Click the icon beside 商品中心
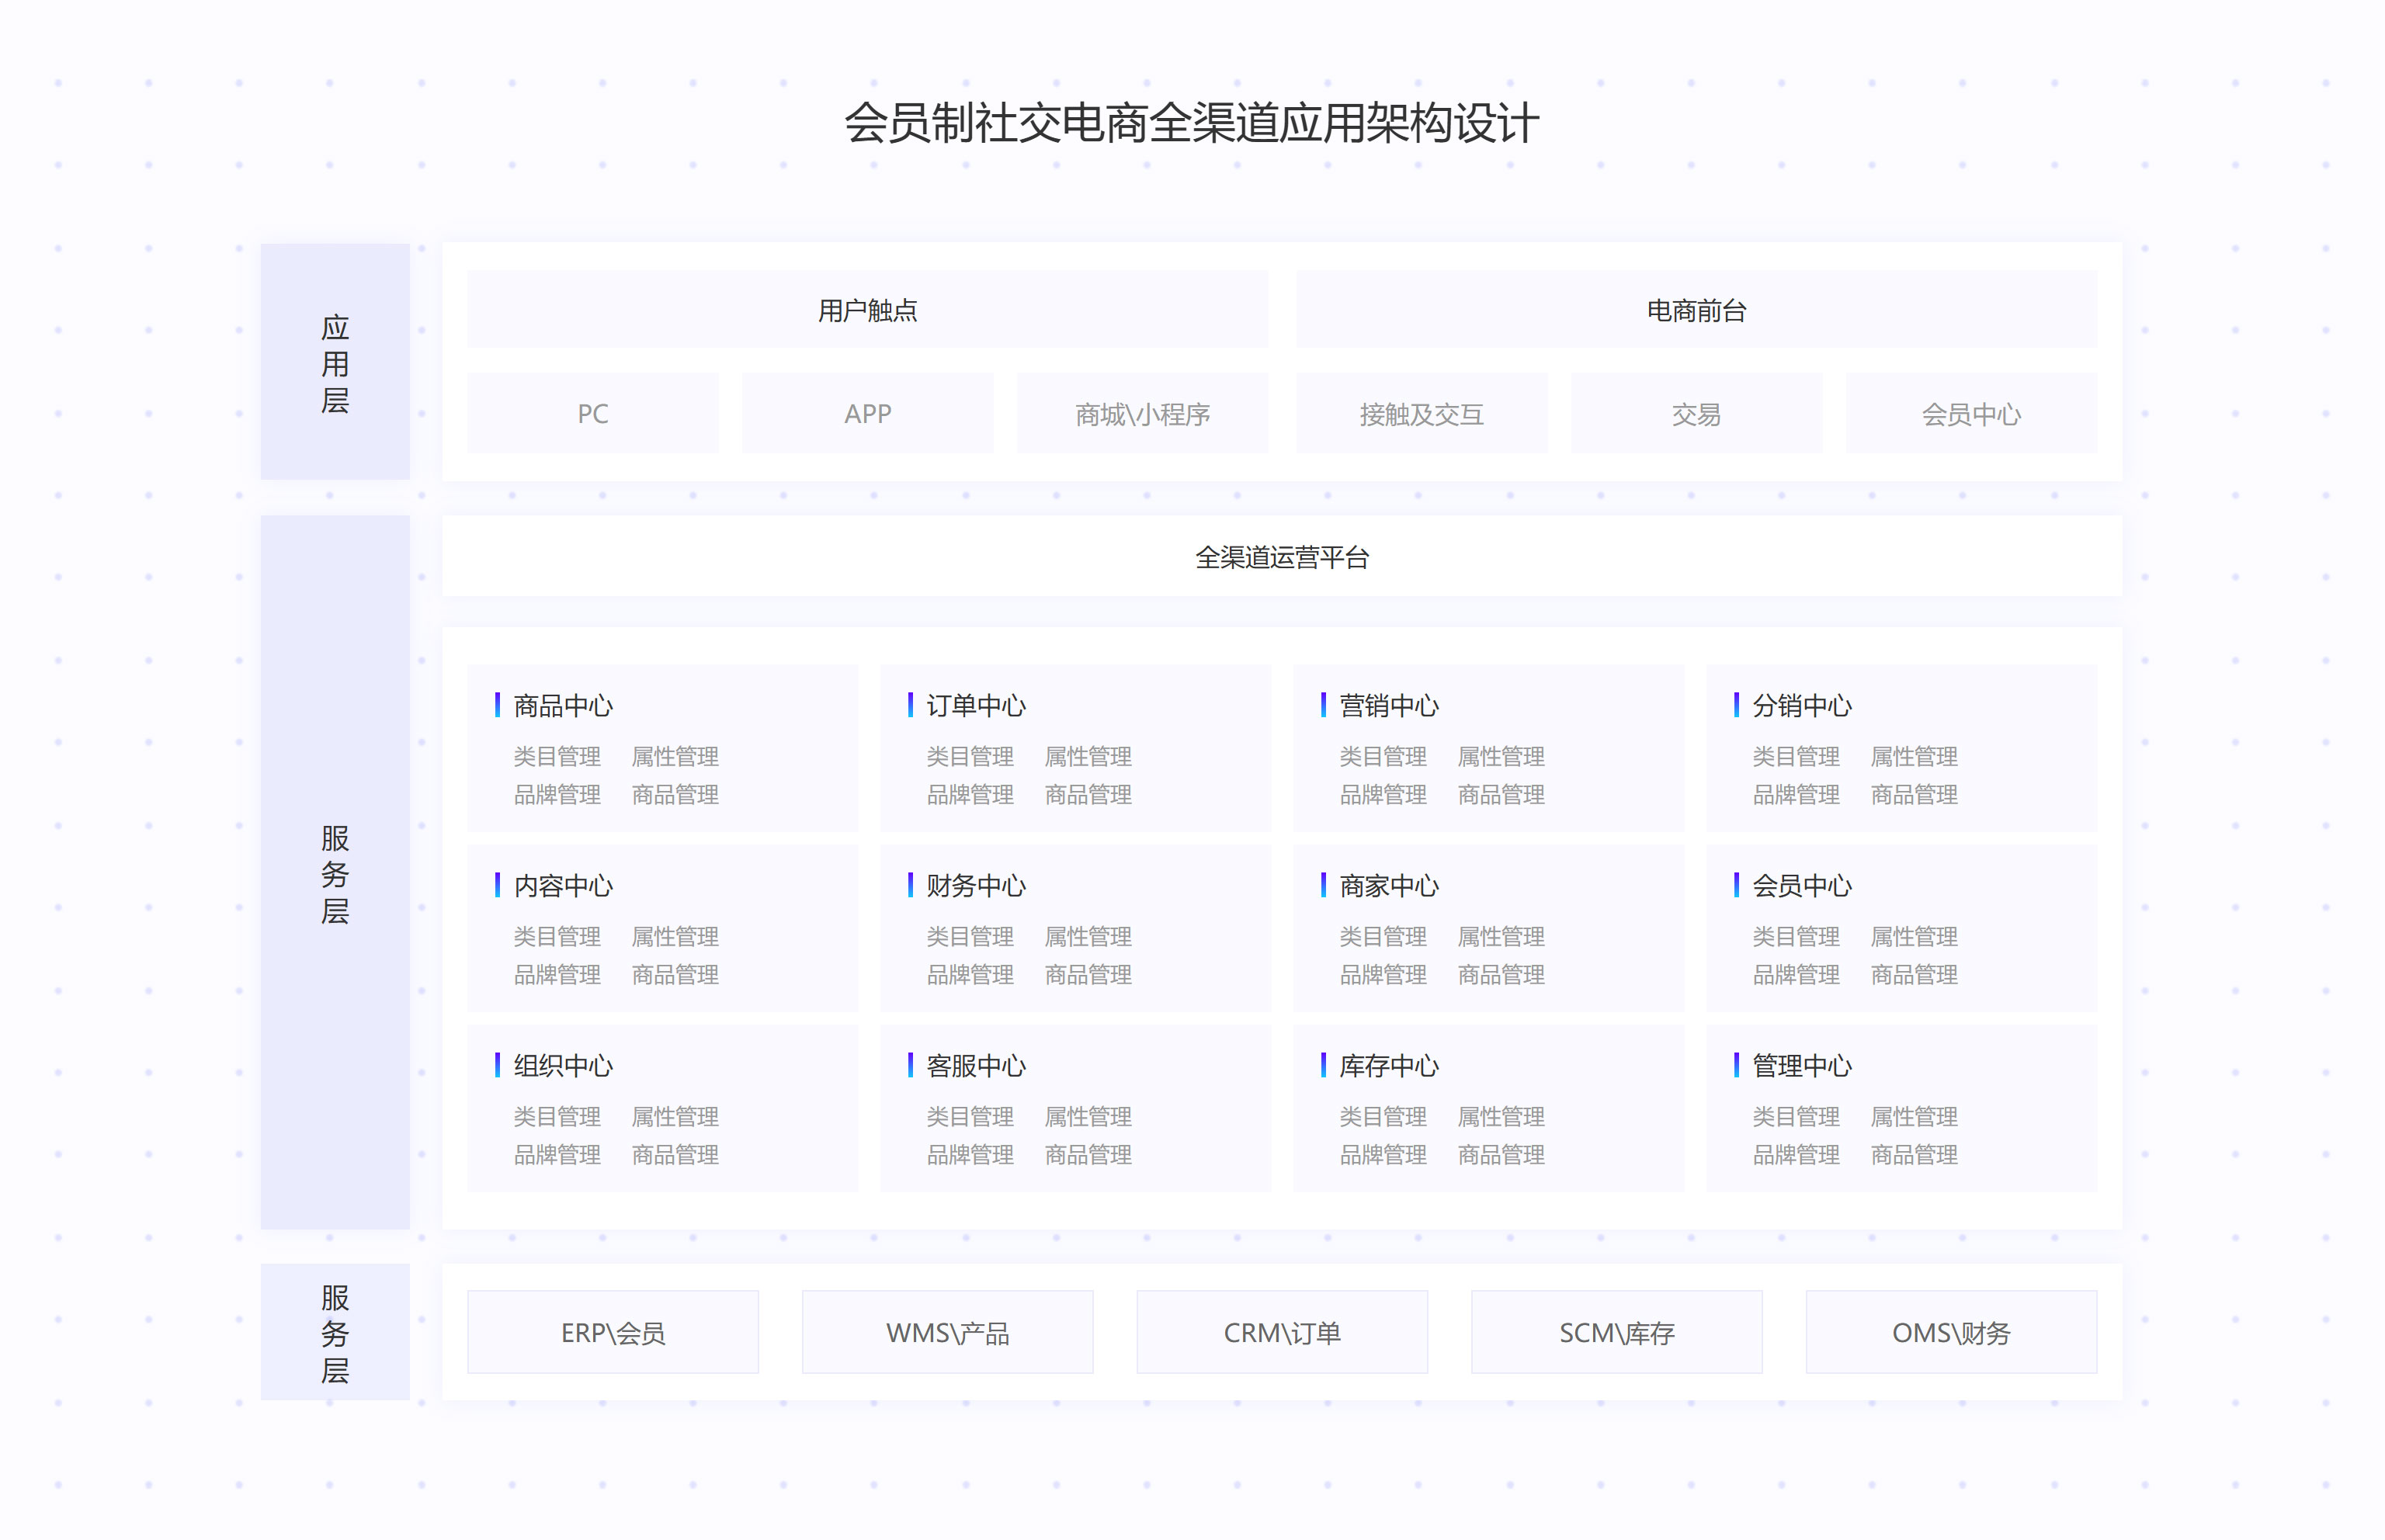The height and width of the screenshot is (1540, 2385). (500, 706)
